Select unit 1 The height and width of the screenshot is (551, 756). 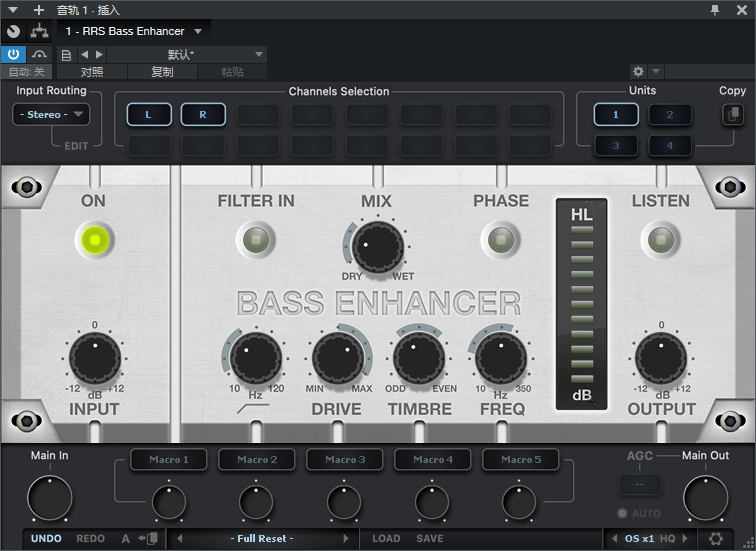(x=616, y=115)
